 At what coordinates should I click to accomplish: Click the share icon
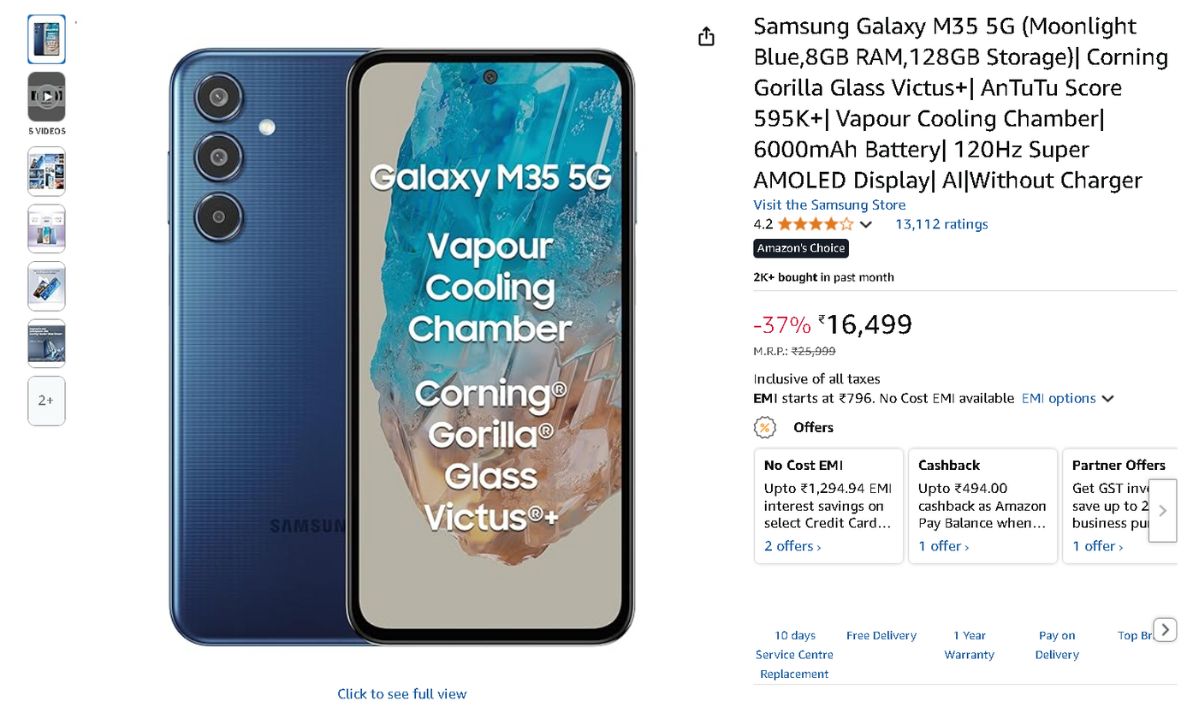[706, 37]
